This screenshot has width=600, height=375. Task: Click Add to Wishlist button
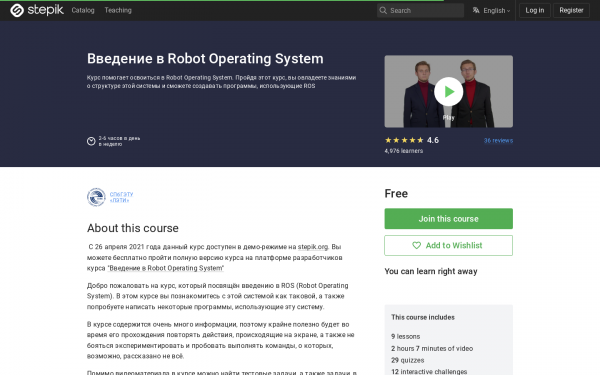(x=448, y=245)
